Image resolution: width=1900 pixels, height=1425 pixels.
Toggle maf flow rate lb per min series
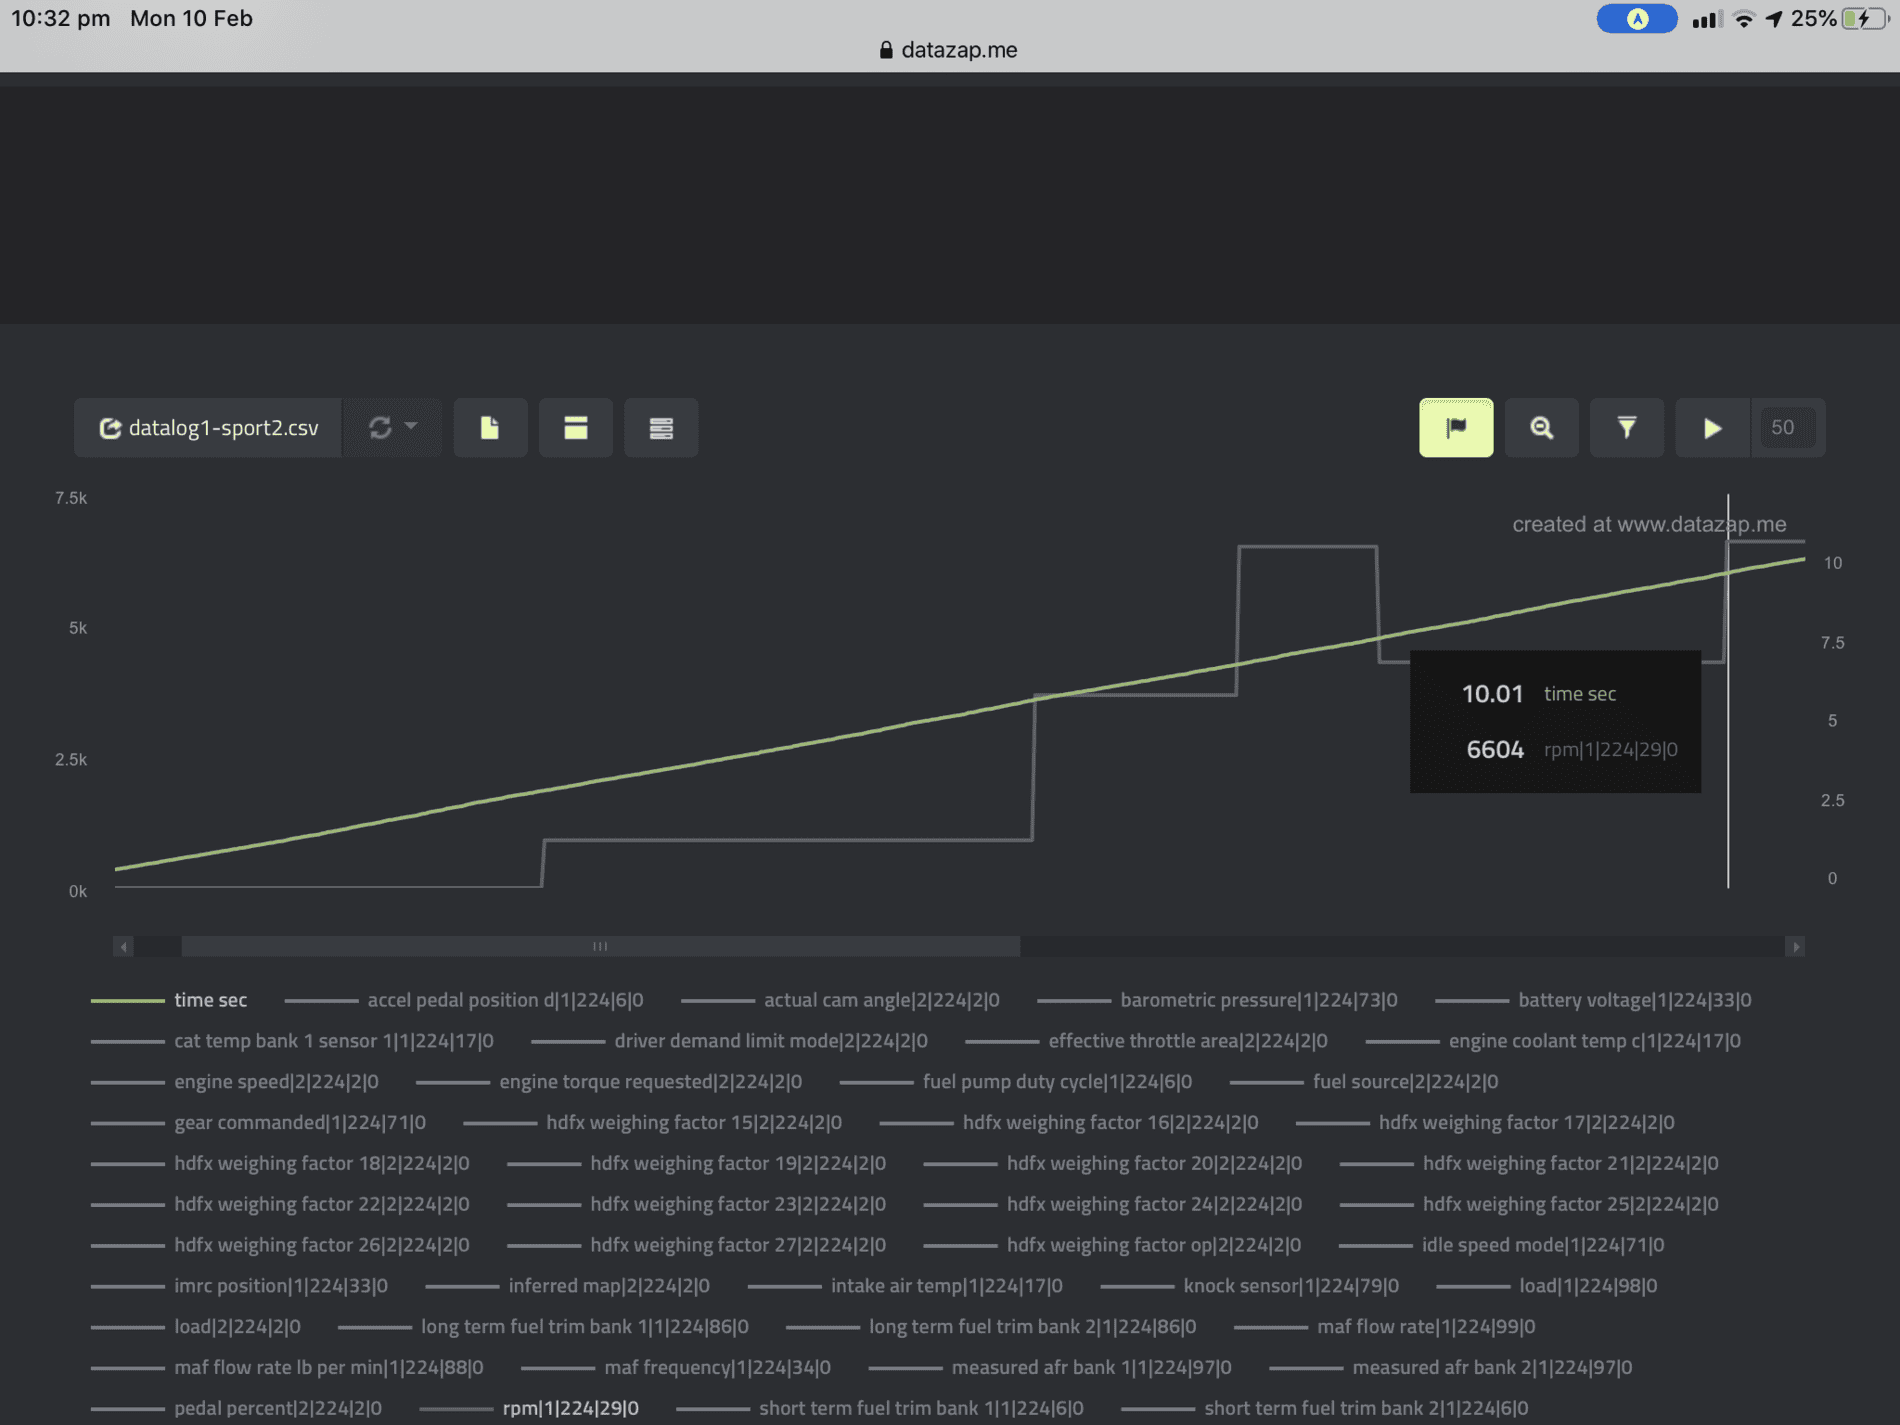[x=287, y=1367]
